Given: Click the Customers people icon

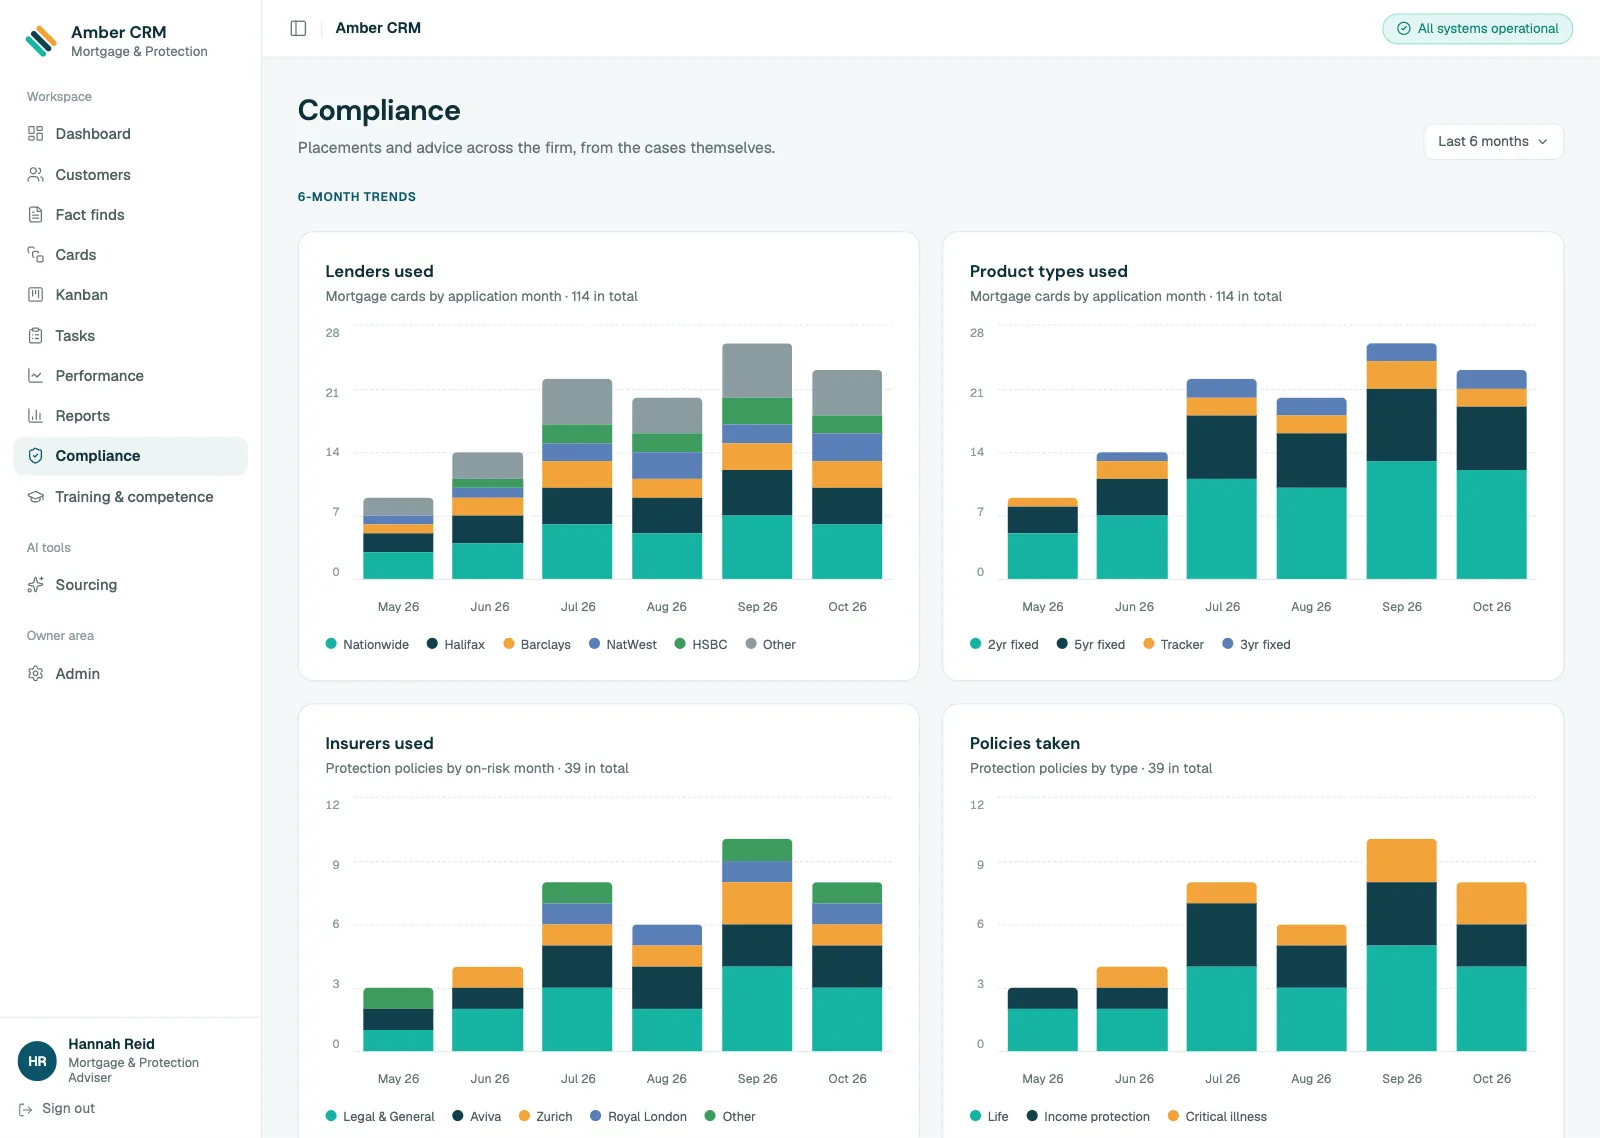Looking at the screenshot, I should pos(36,175).
